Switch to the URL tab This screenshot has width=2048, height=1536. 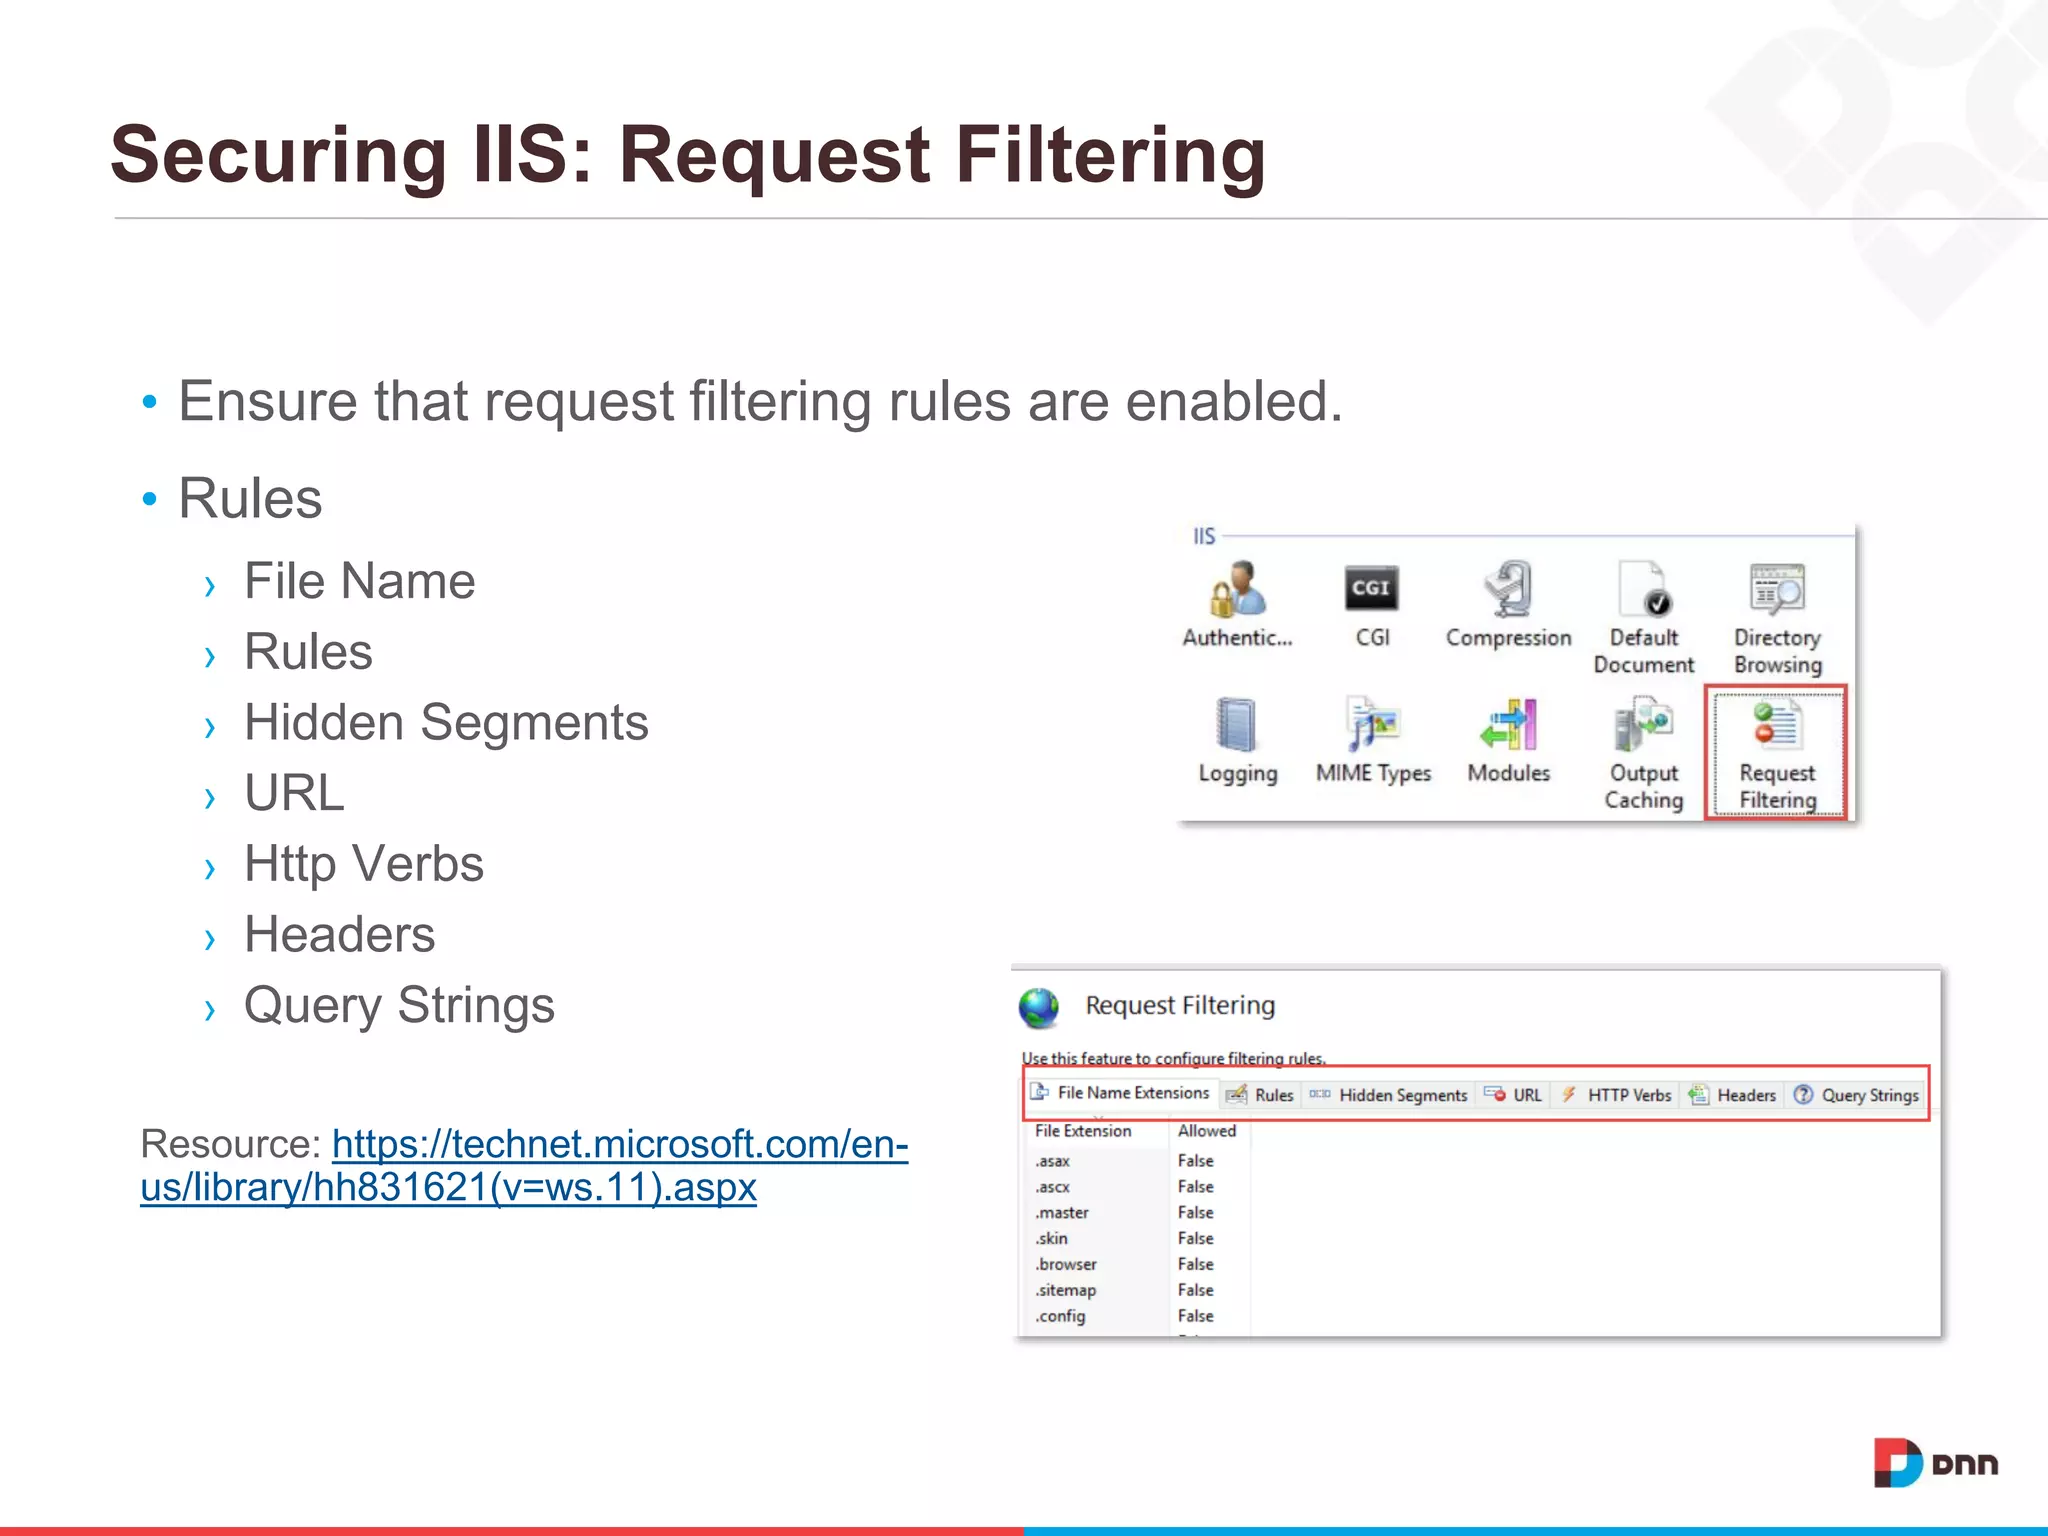click(1514, 1095)
